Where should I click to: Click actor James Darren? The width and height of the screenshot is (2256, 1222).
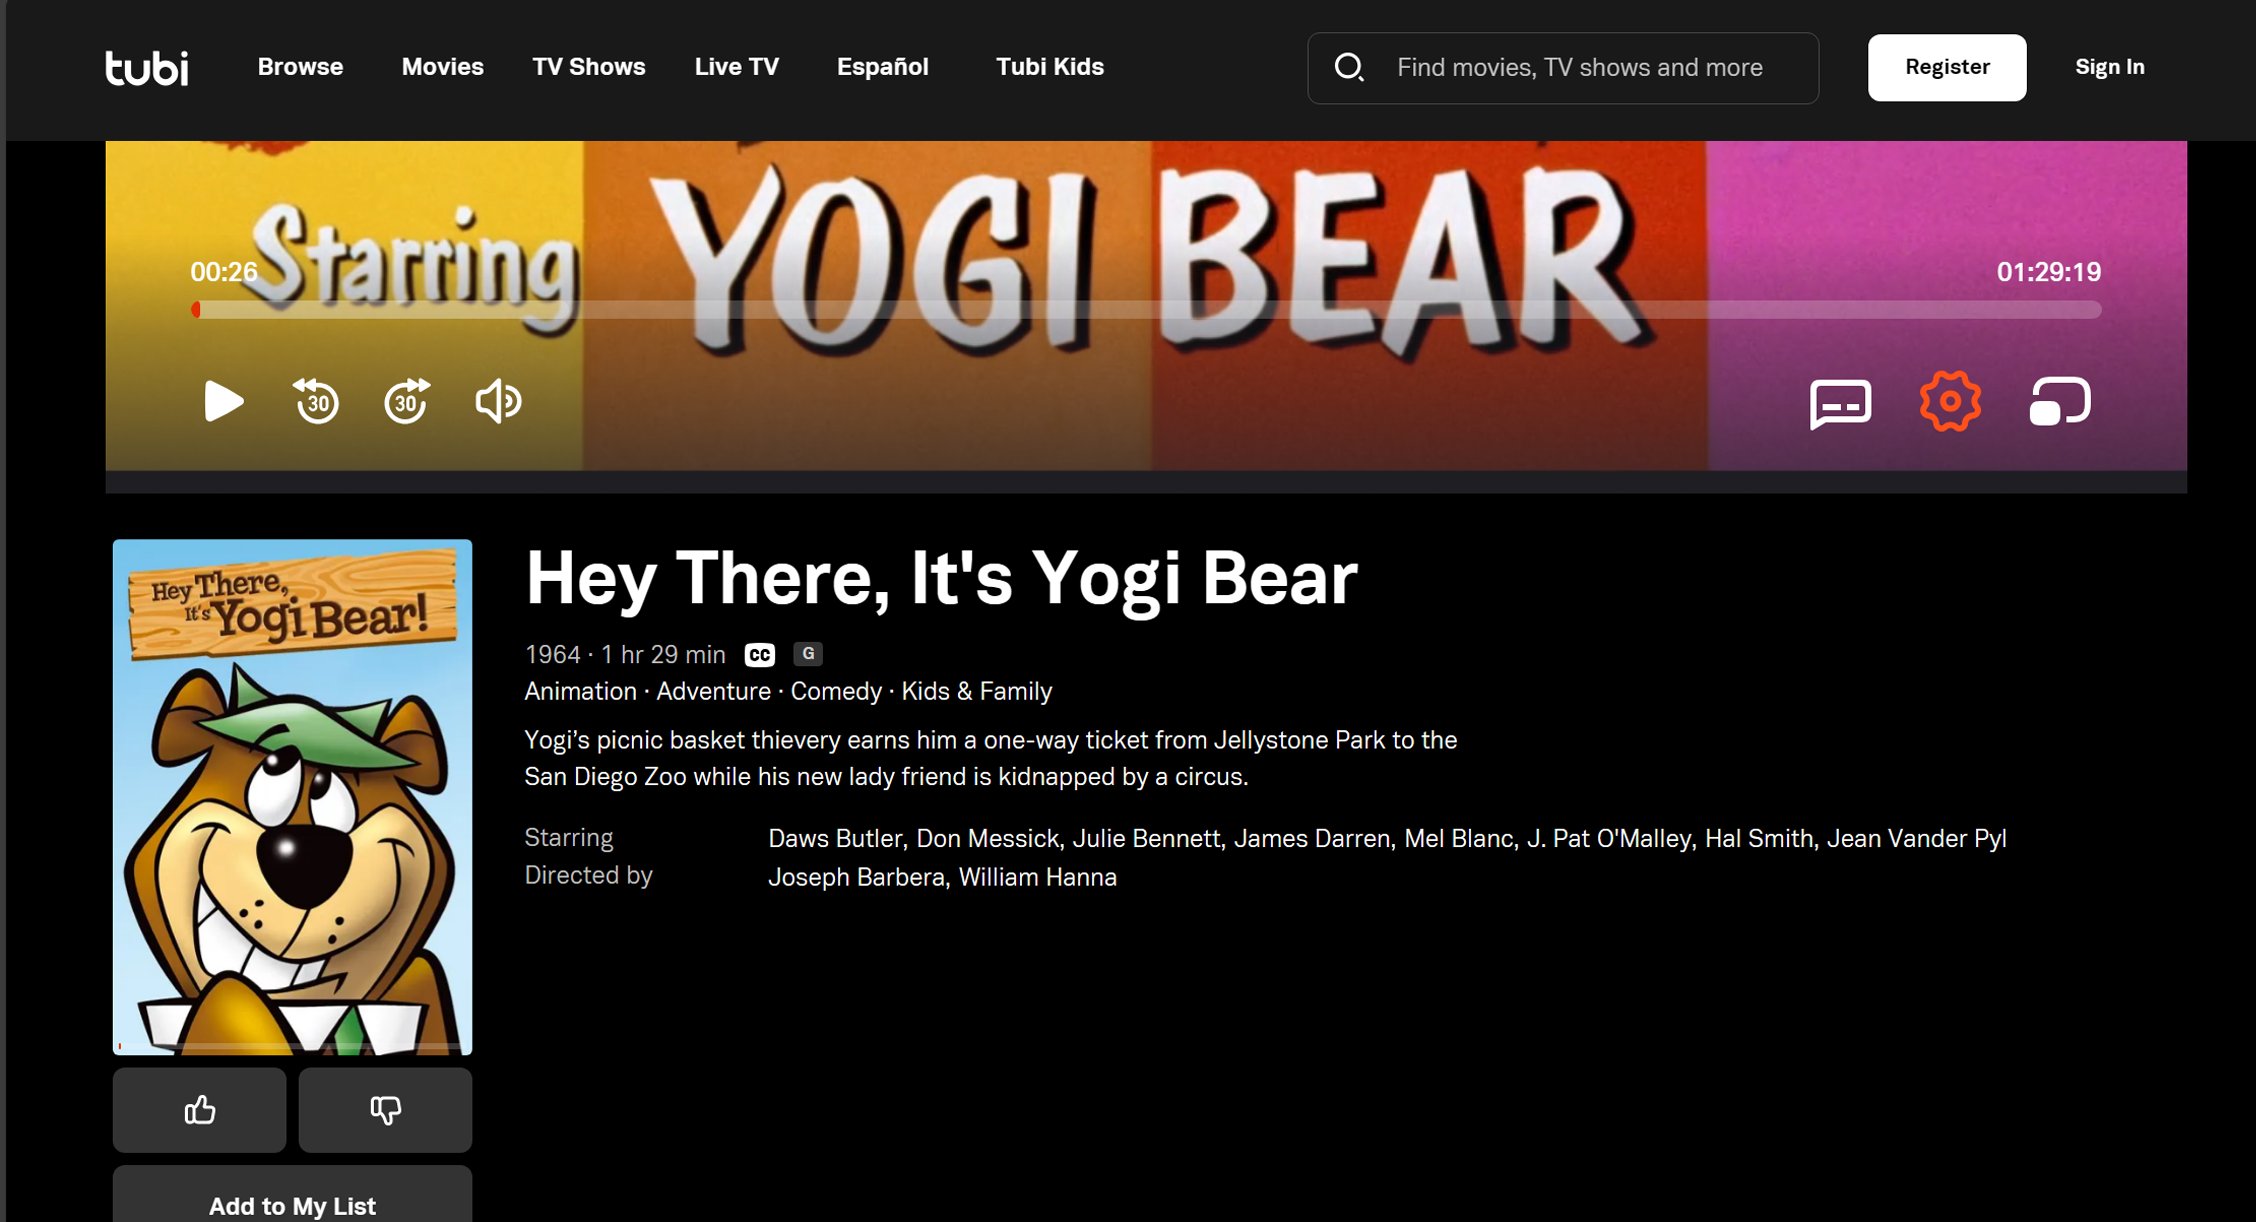click(1312, 838)
